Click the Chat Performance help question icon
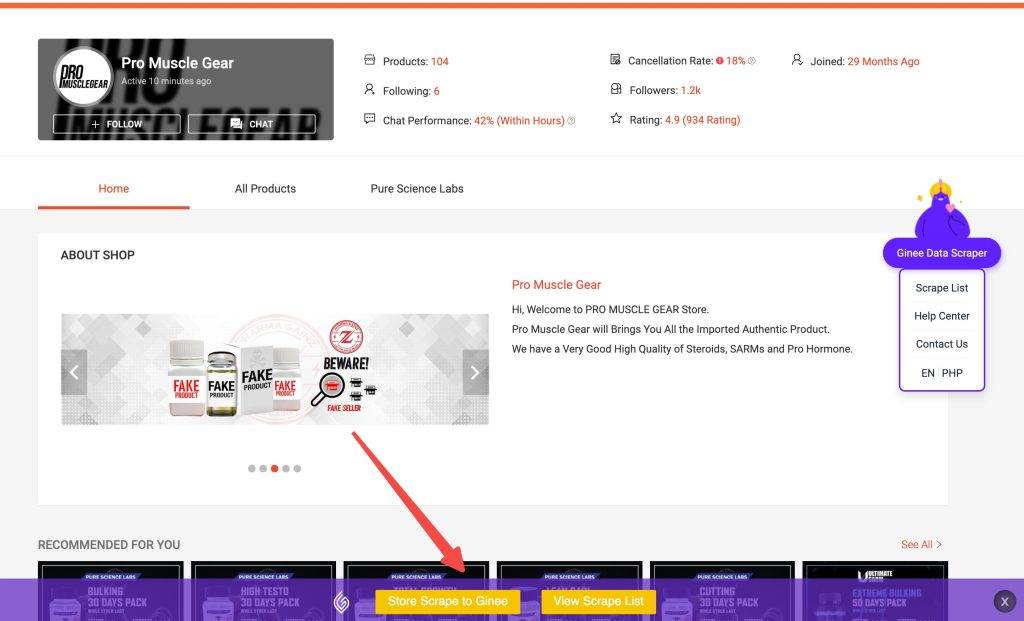 click(x=571, y=121)
